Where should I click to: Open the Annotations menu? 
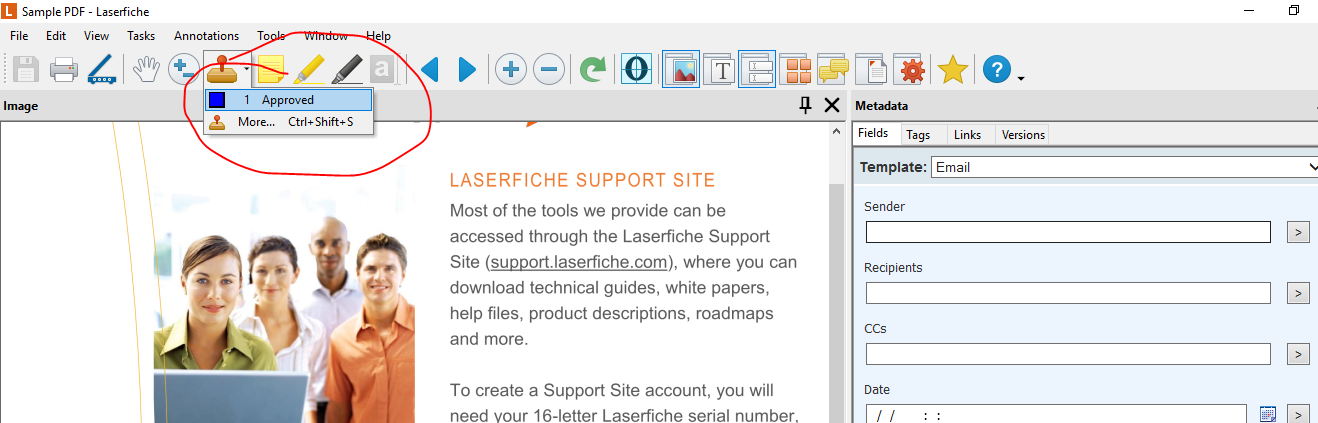(x=207, y=36)
